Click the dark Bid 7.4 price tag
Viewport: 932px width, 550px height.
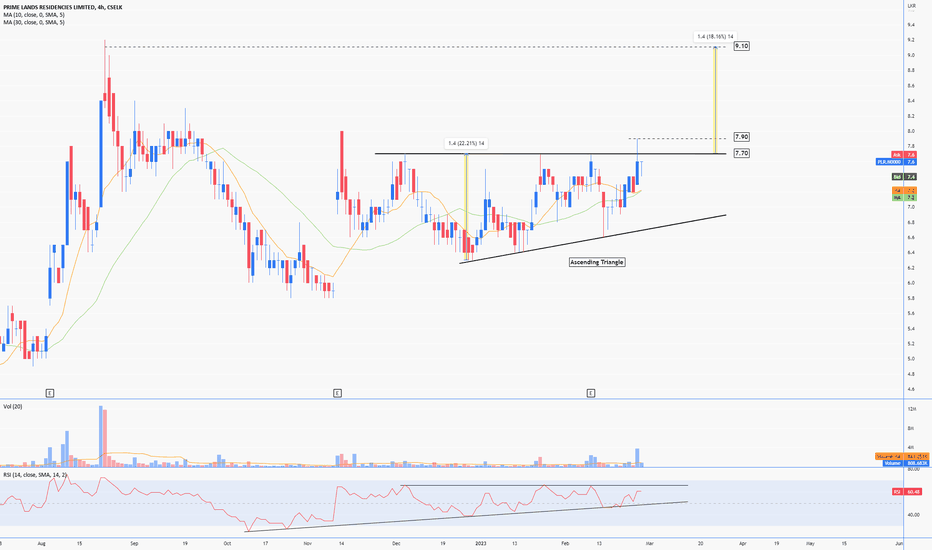[904, 177]
